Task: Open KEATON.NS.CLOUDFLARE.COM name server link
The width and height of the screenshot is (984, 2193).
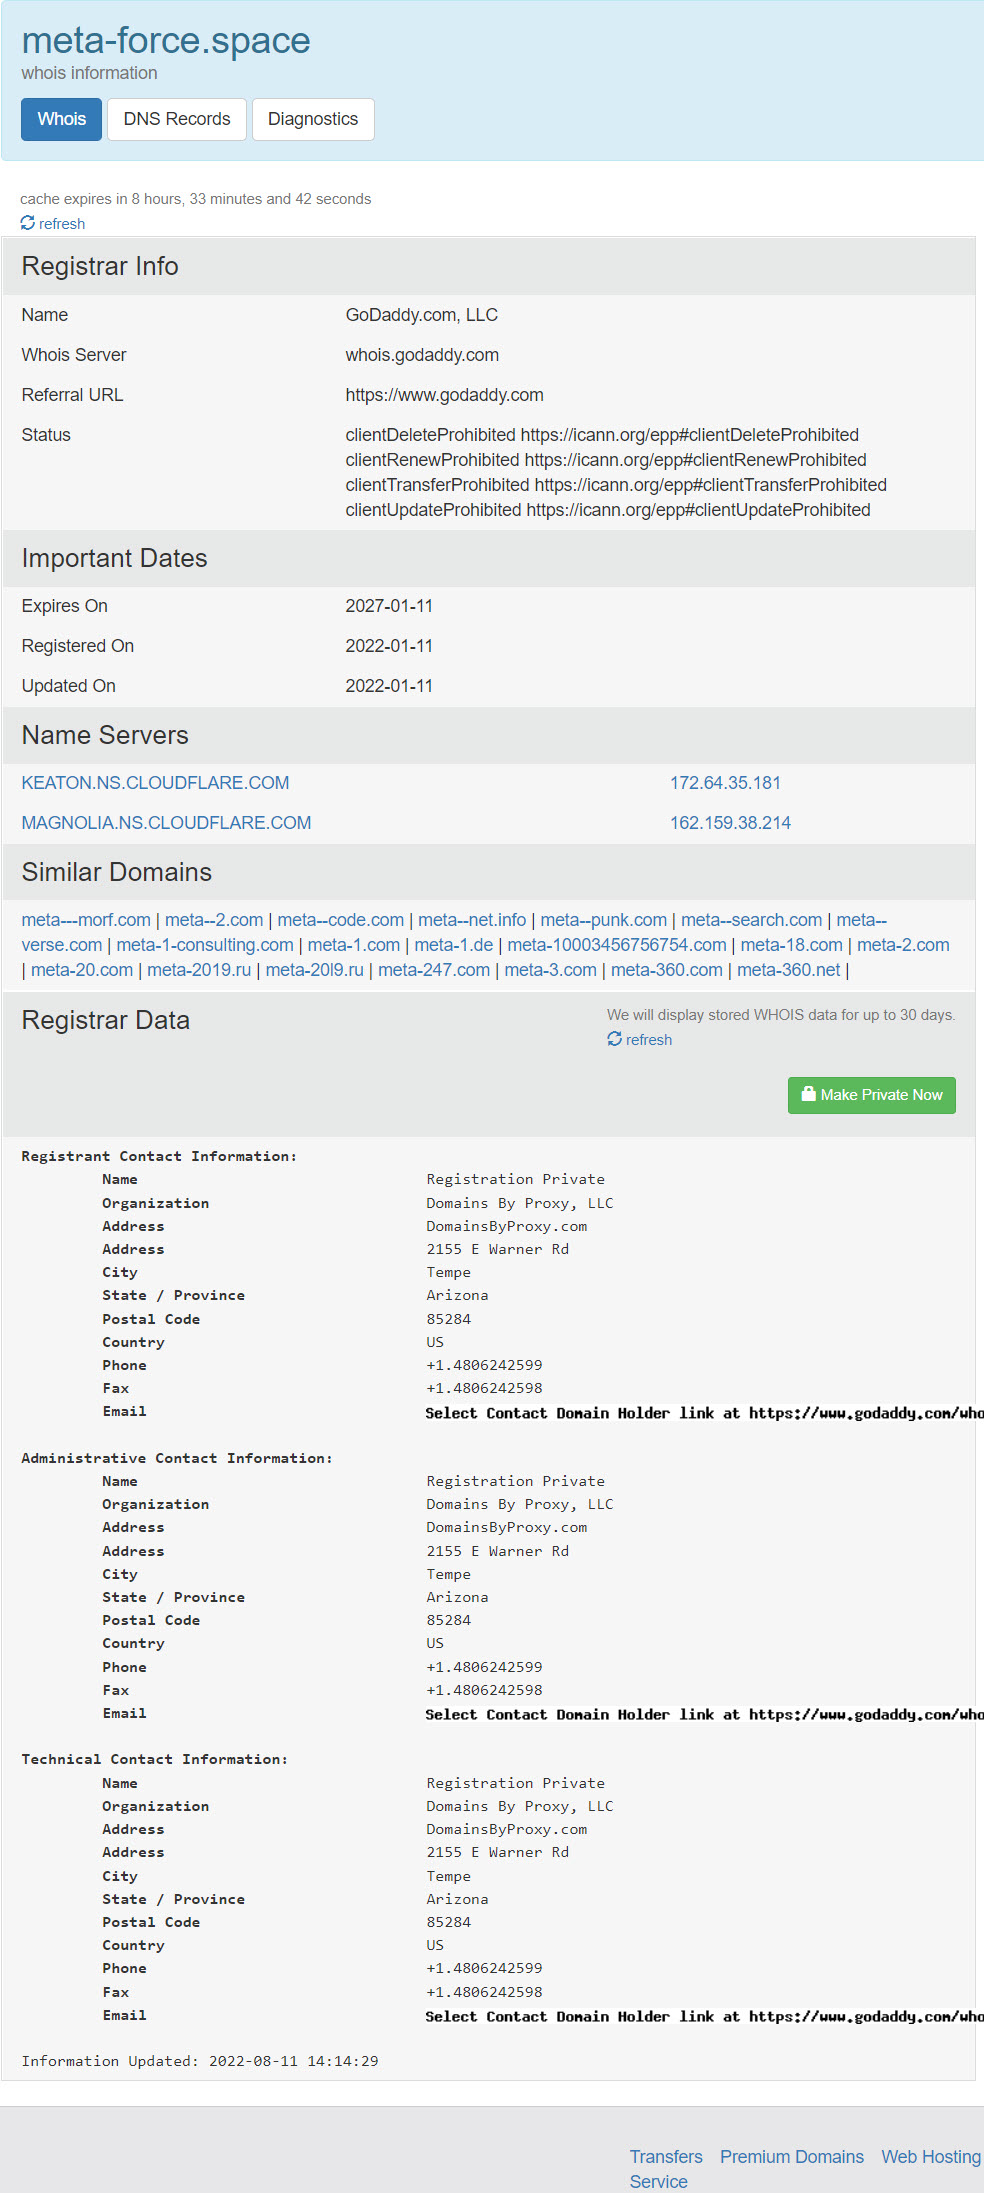Action: (x=156, y=783)
